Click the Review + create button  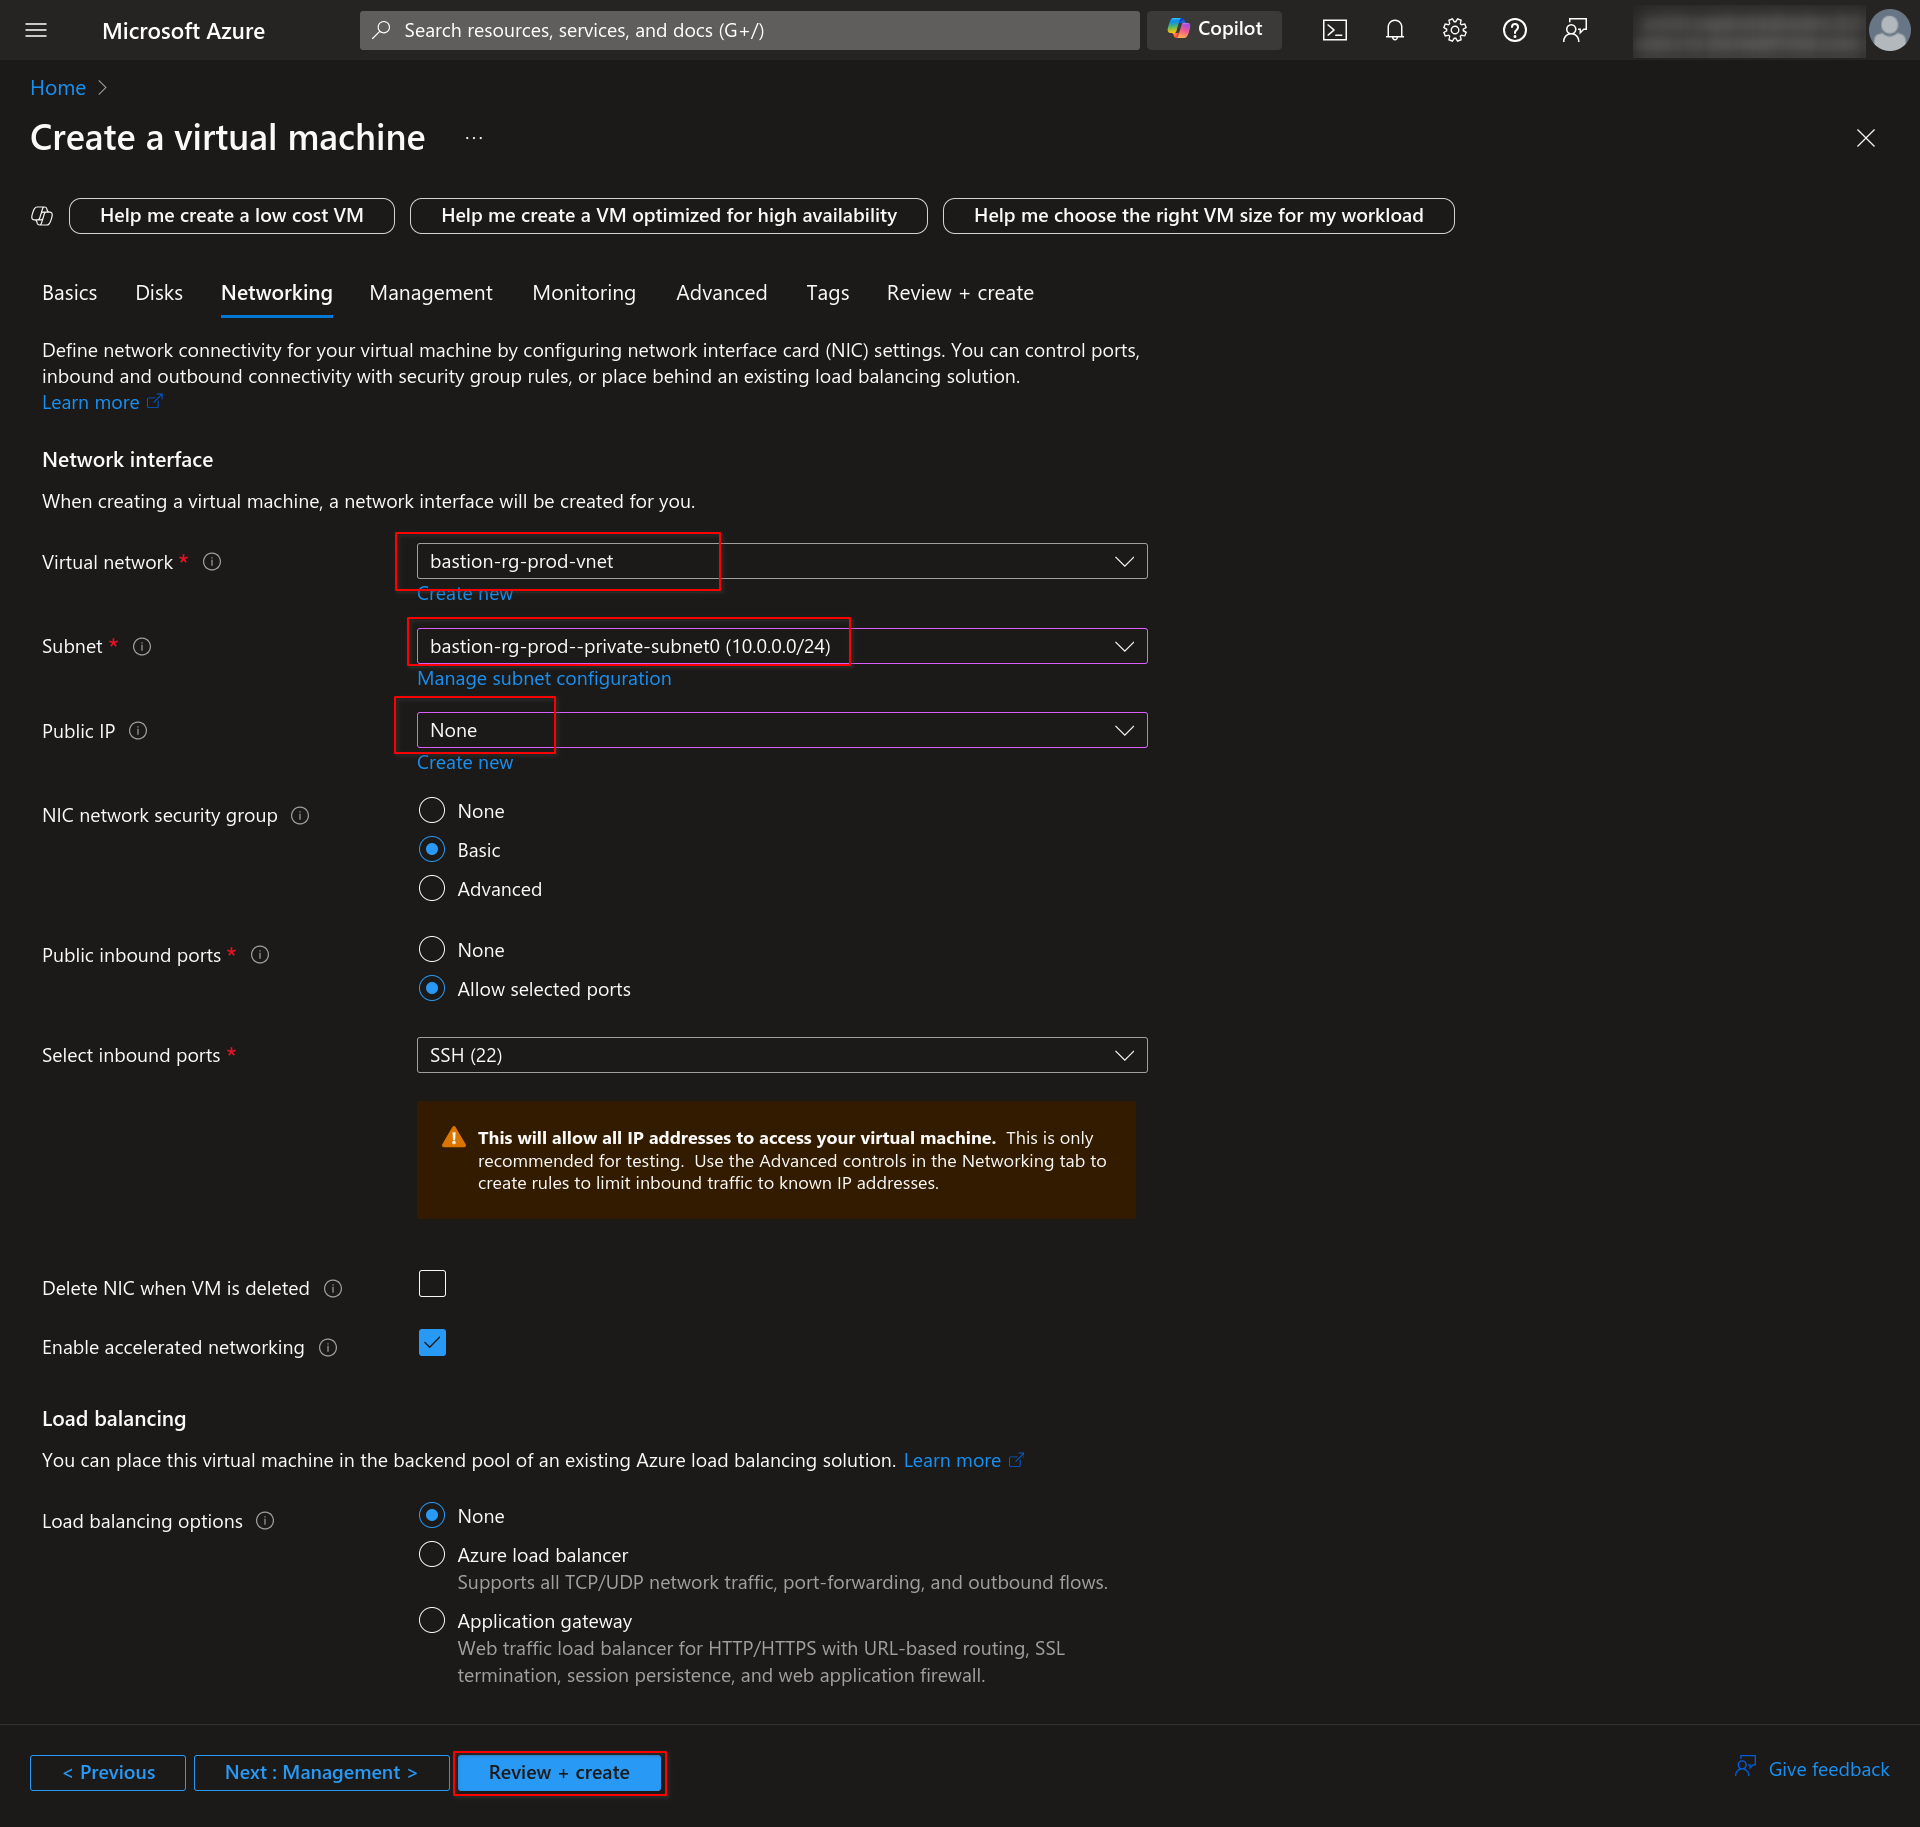[558, 1772]
